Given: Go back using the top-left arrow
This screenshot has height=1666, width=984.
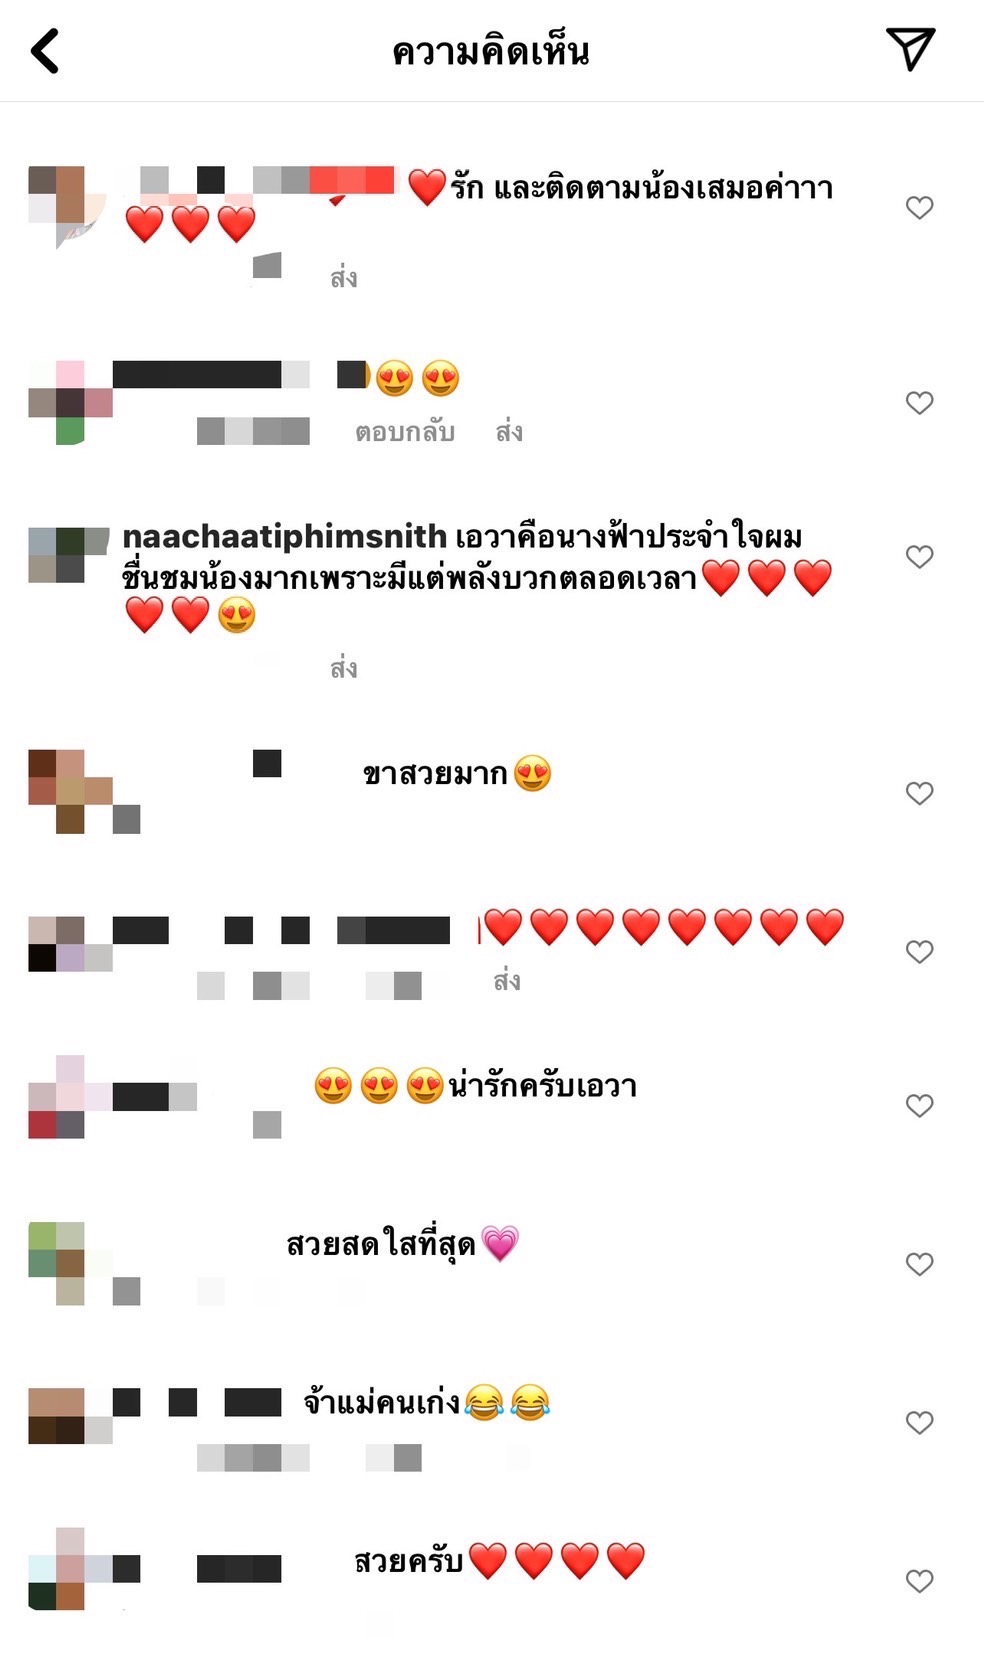Looking at the screenshot, I should (45, 51).
